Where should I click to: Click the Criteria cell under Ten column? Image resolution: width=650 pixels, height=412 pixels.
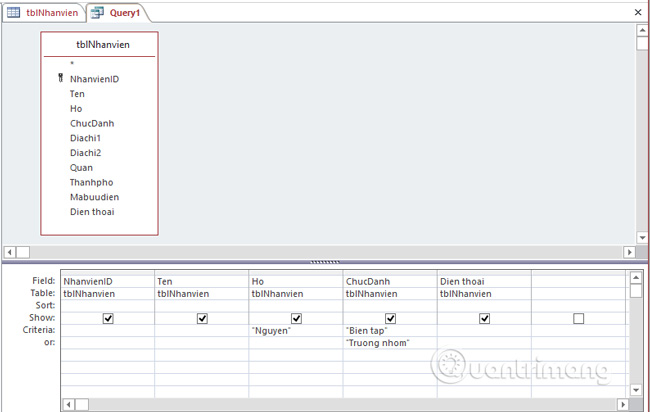pyautogui.click(x=201, y=331)
